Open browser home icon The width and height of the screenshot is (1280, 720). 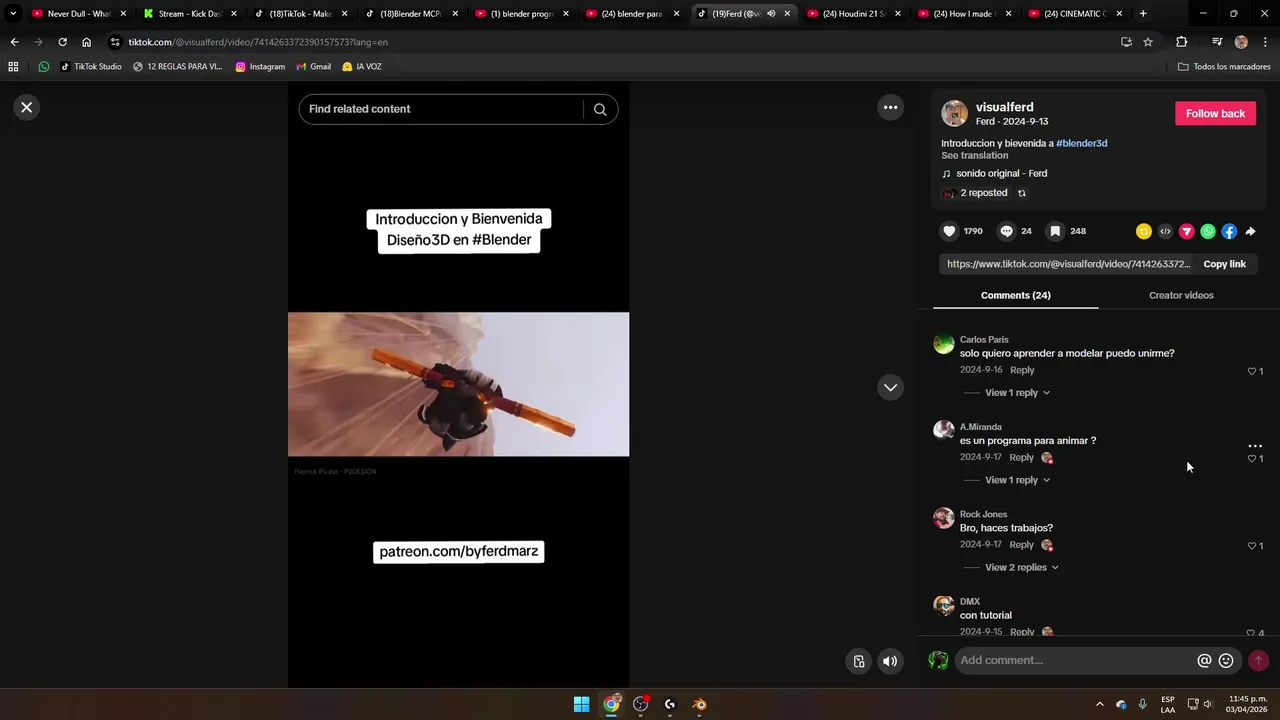pyautogui.click(x=86, y=42)
